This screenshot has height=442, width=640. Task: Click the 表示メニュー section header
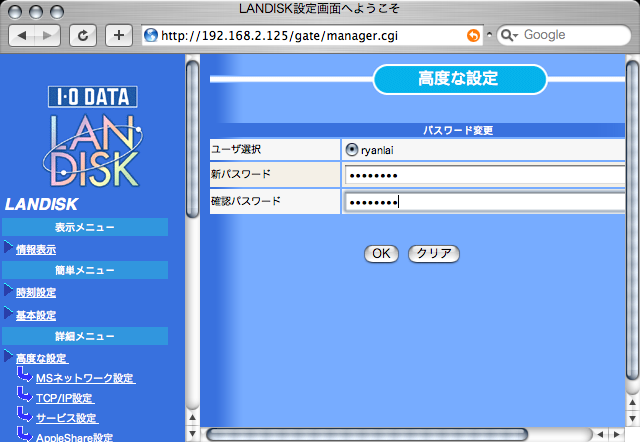point(85,227)
